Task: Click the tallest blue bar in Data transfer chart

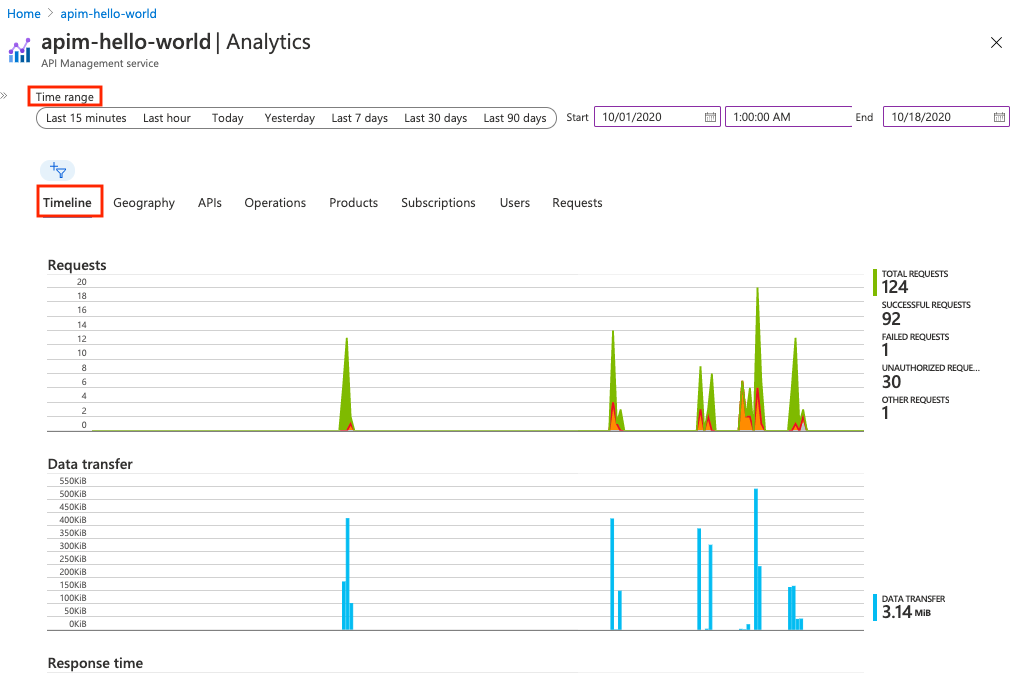Action: point(756,559)
